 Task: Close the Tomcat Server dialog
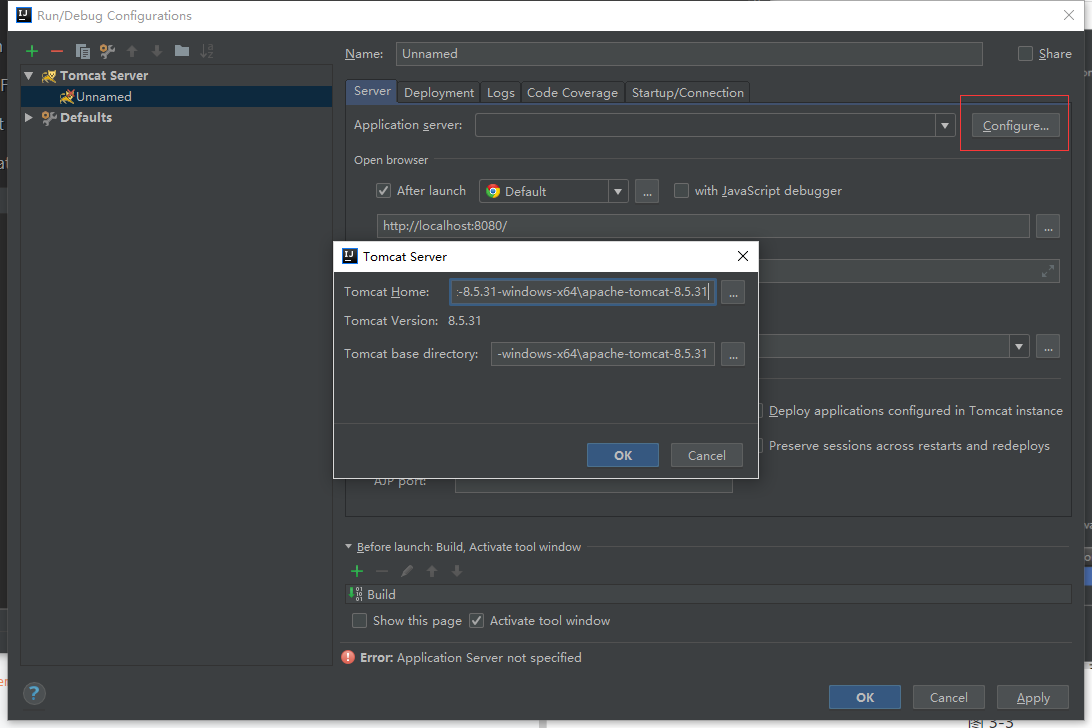[742, 256]
